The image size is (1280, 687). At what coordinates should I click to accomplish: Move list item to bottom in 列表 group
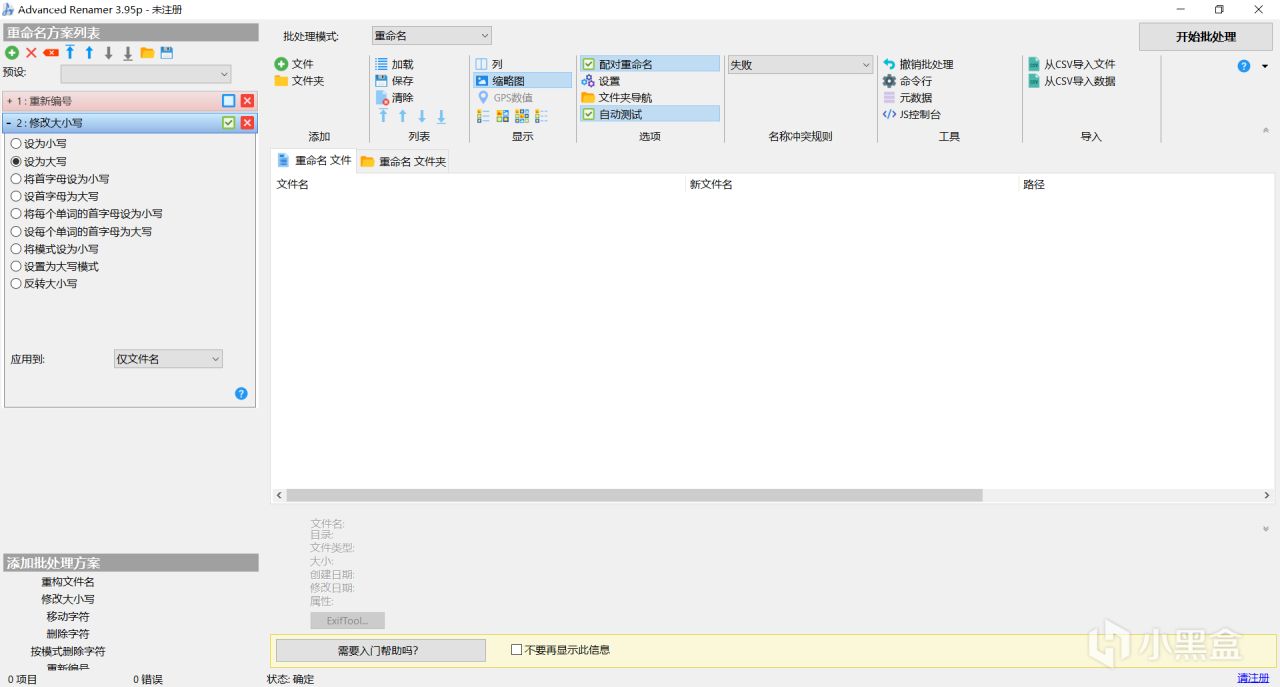click(441, 116)
